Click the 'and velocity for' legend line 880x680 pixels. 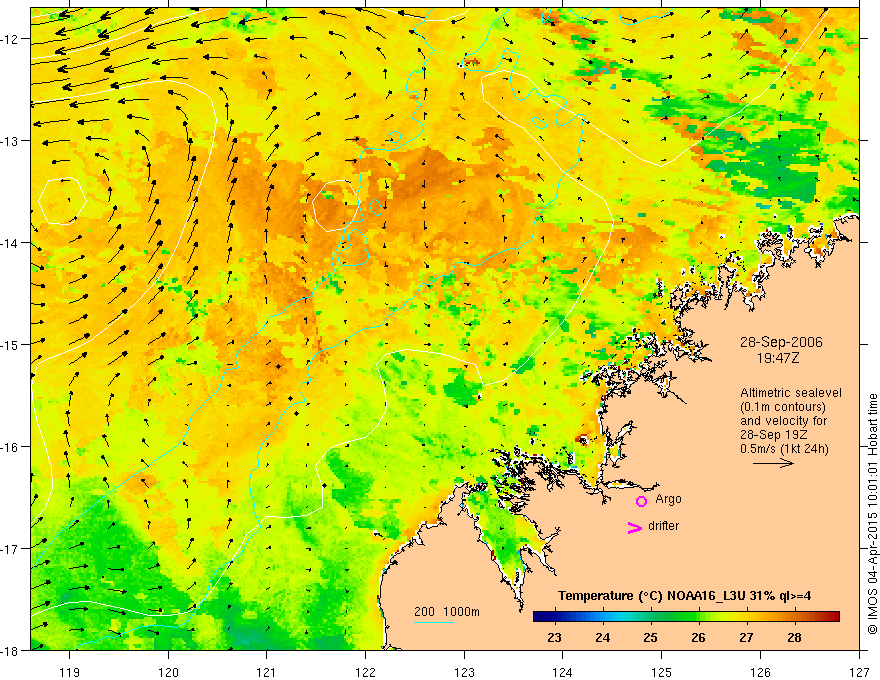tap(783, 421)
